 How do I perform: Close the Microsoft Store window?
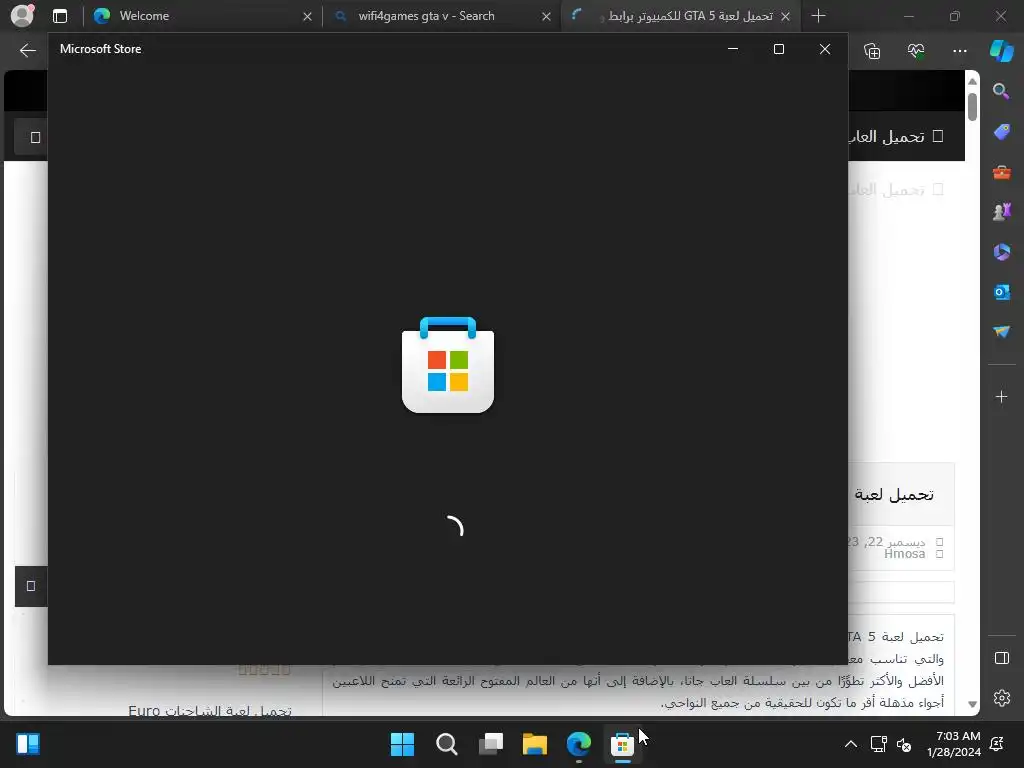[x=825, y=49]
